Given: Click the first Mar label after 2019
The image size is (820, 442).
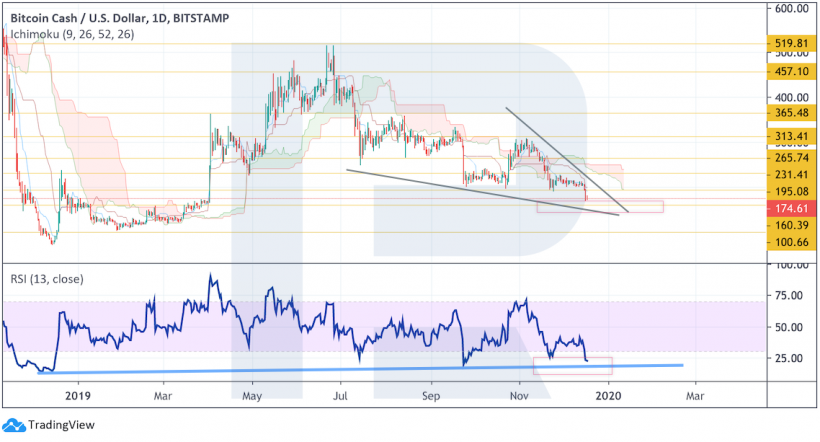Looking at the screenshot, I should pos(163,396).
